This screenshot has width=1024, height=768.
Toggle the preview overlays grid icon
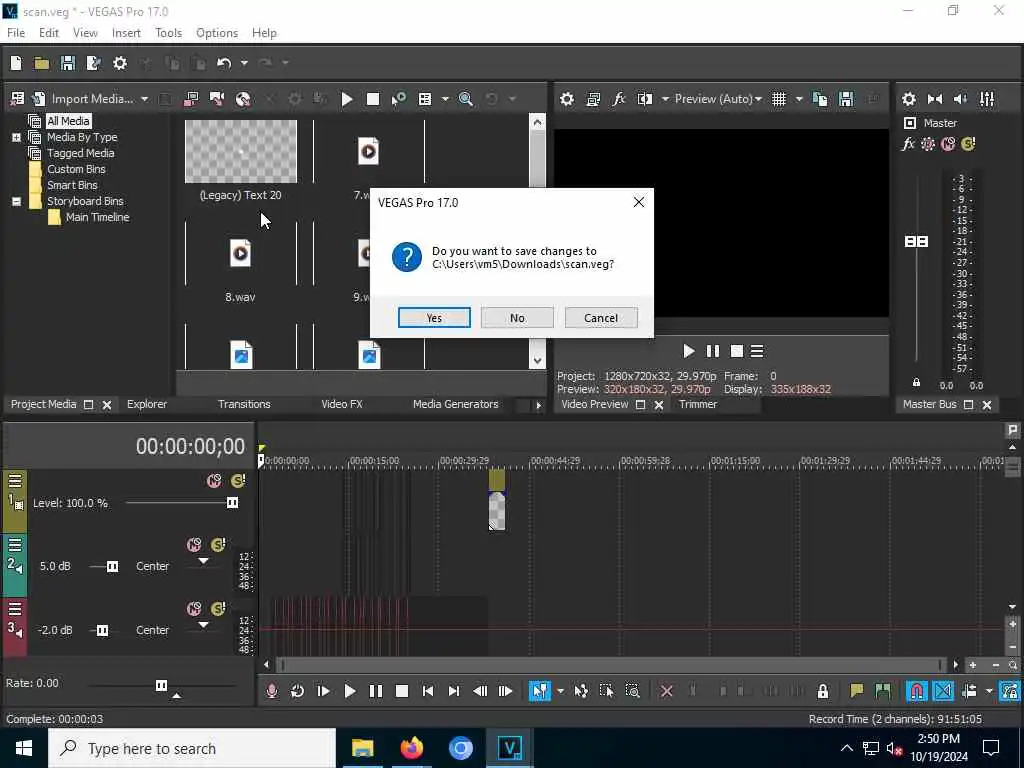point(779,99)
